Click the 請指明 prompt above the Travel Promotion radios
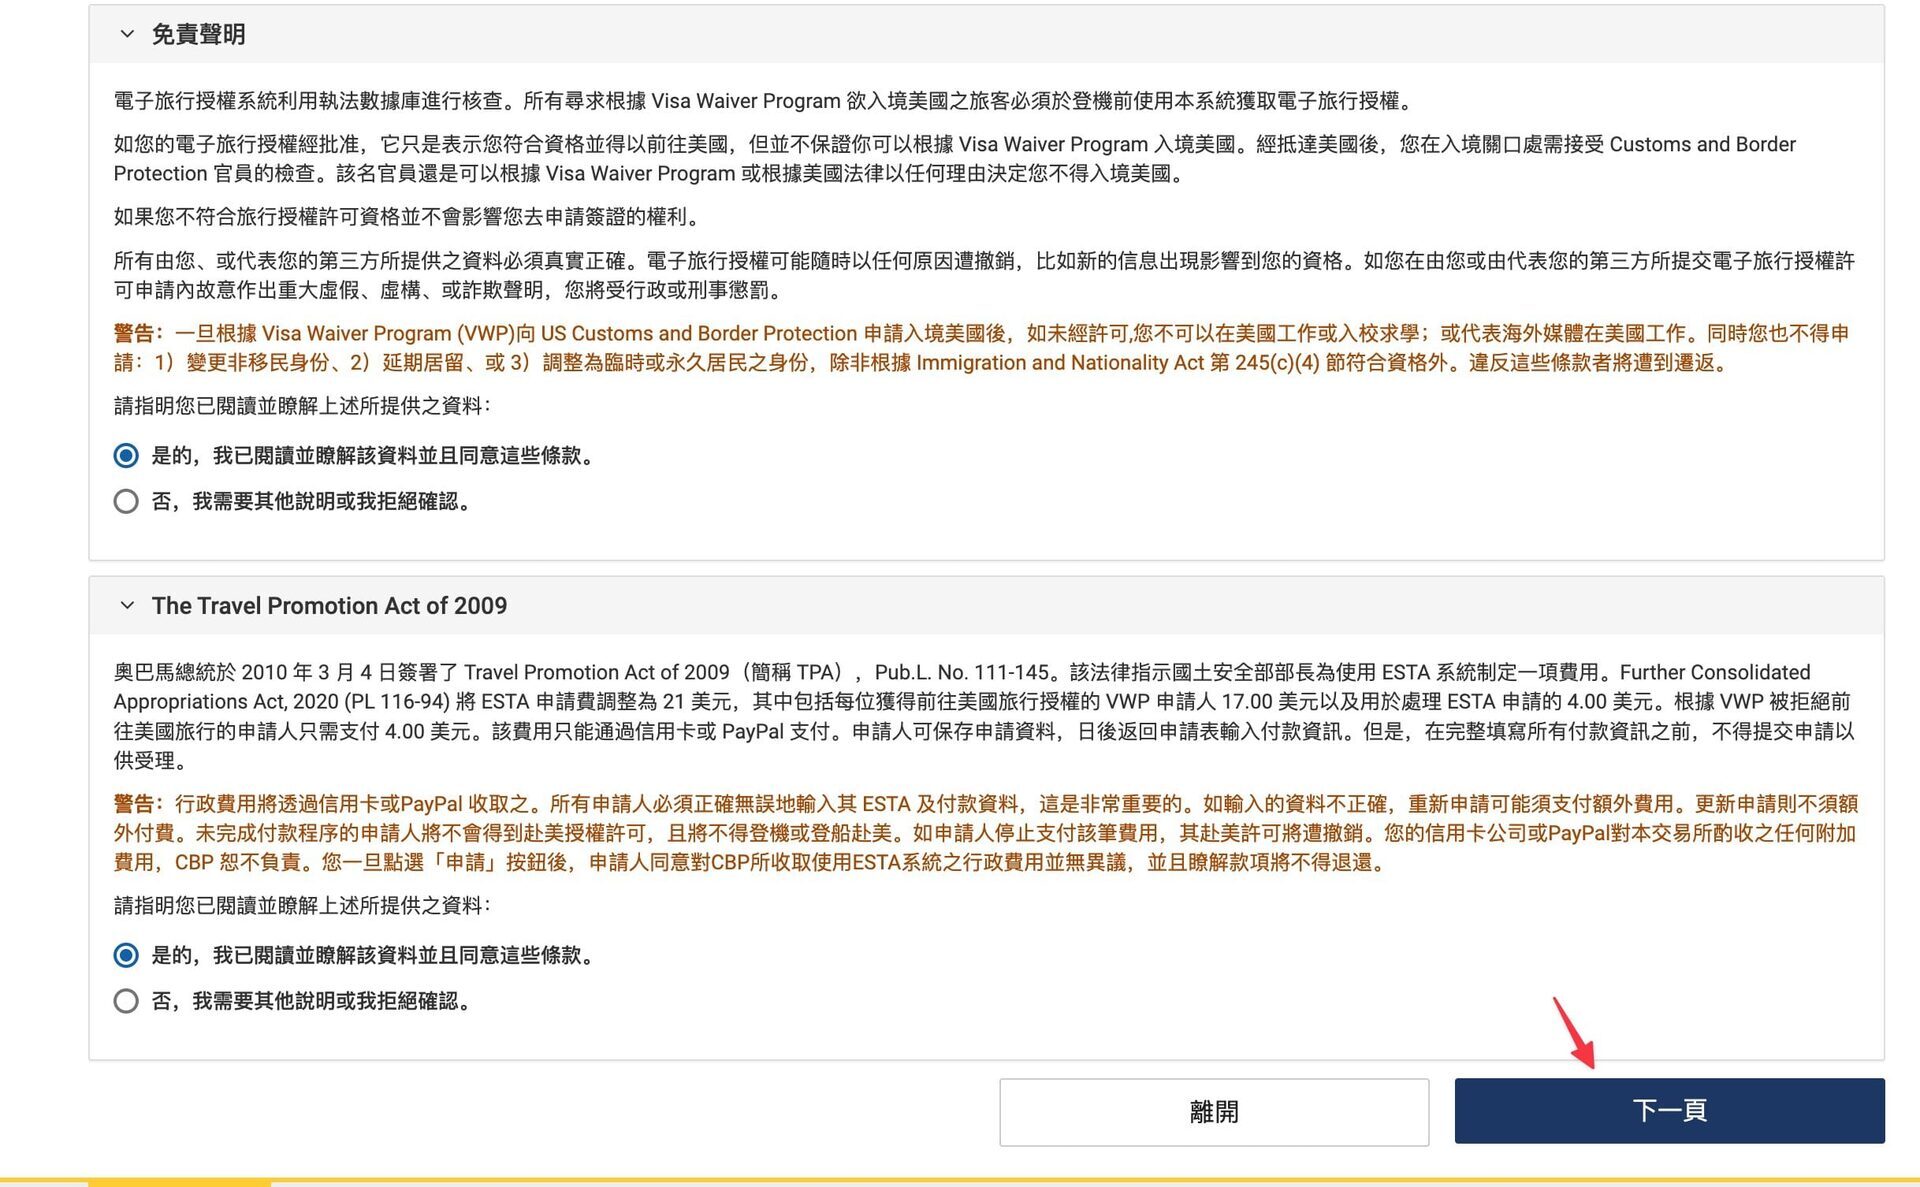Viewport: 1920px width, 1187px height. point(302,906)
